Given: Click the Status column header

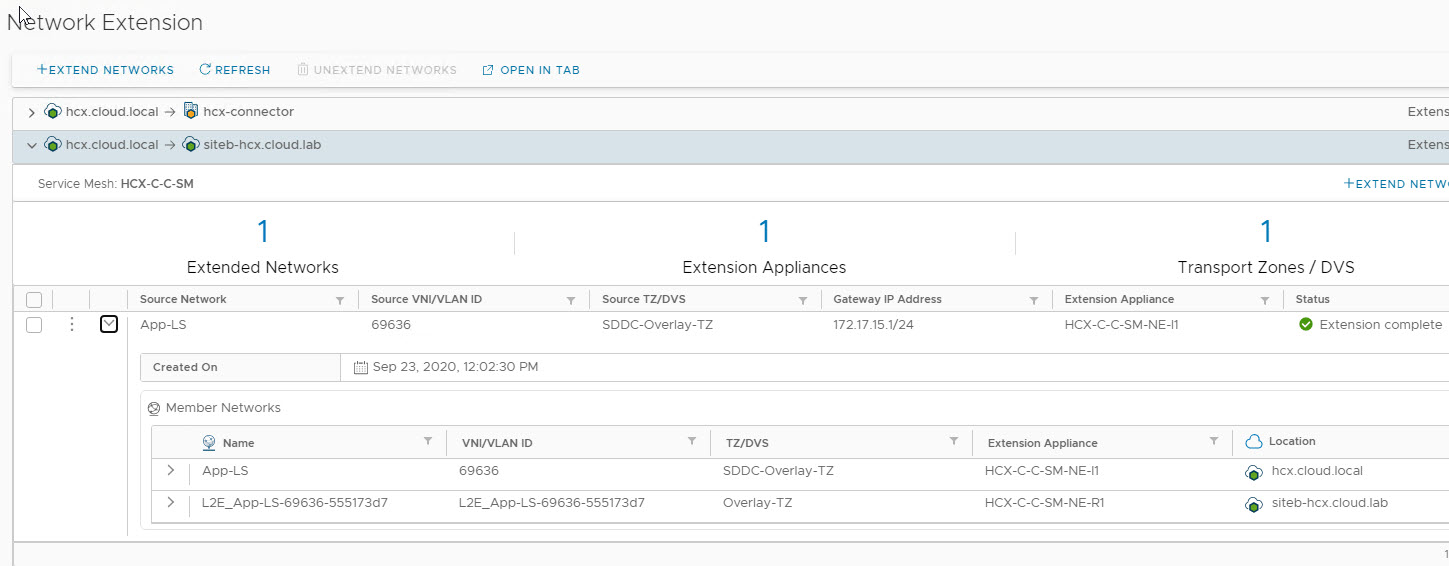Looking at the screenshot, I should 1312,299.
